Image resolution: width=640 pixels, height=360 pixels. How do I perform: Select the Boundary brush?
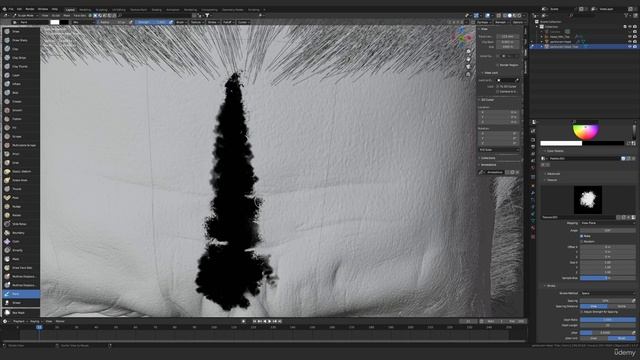(x=21, y=233)
